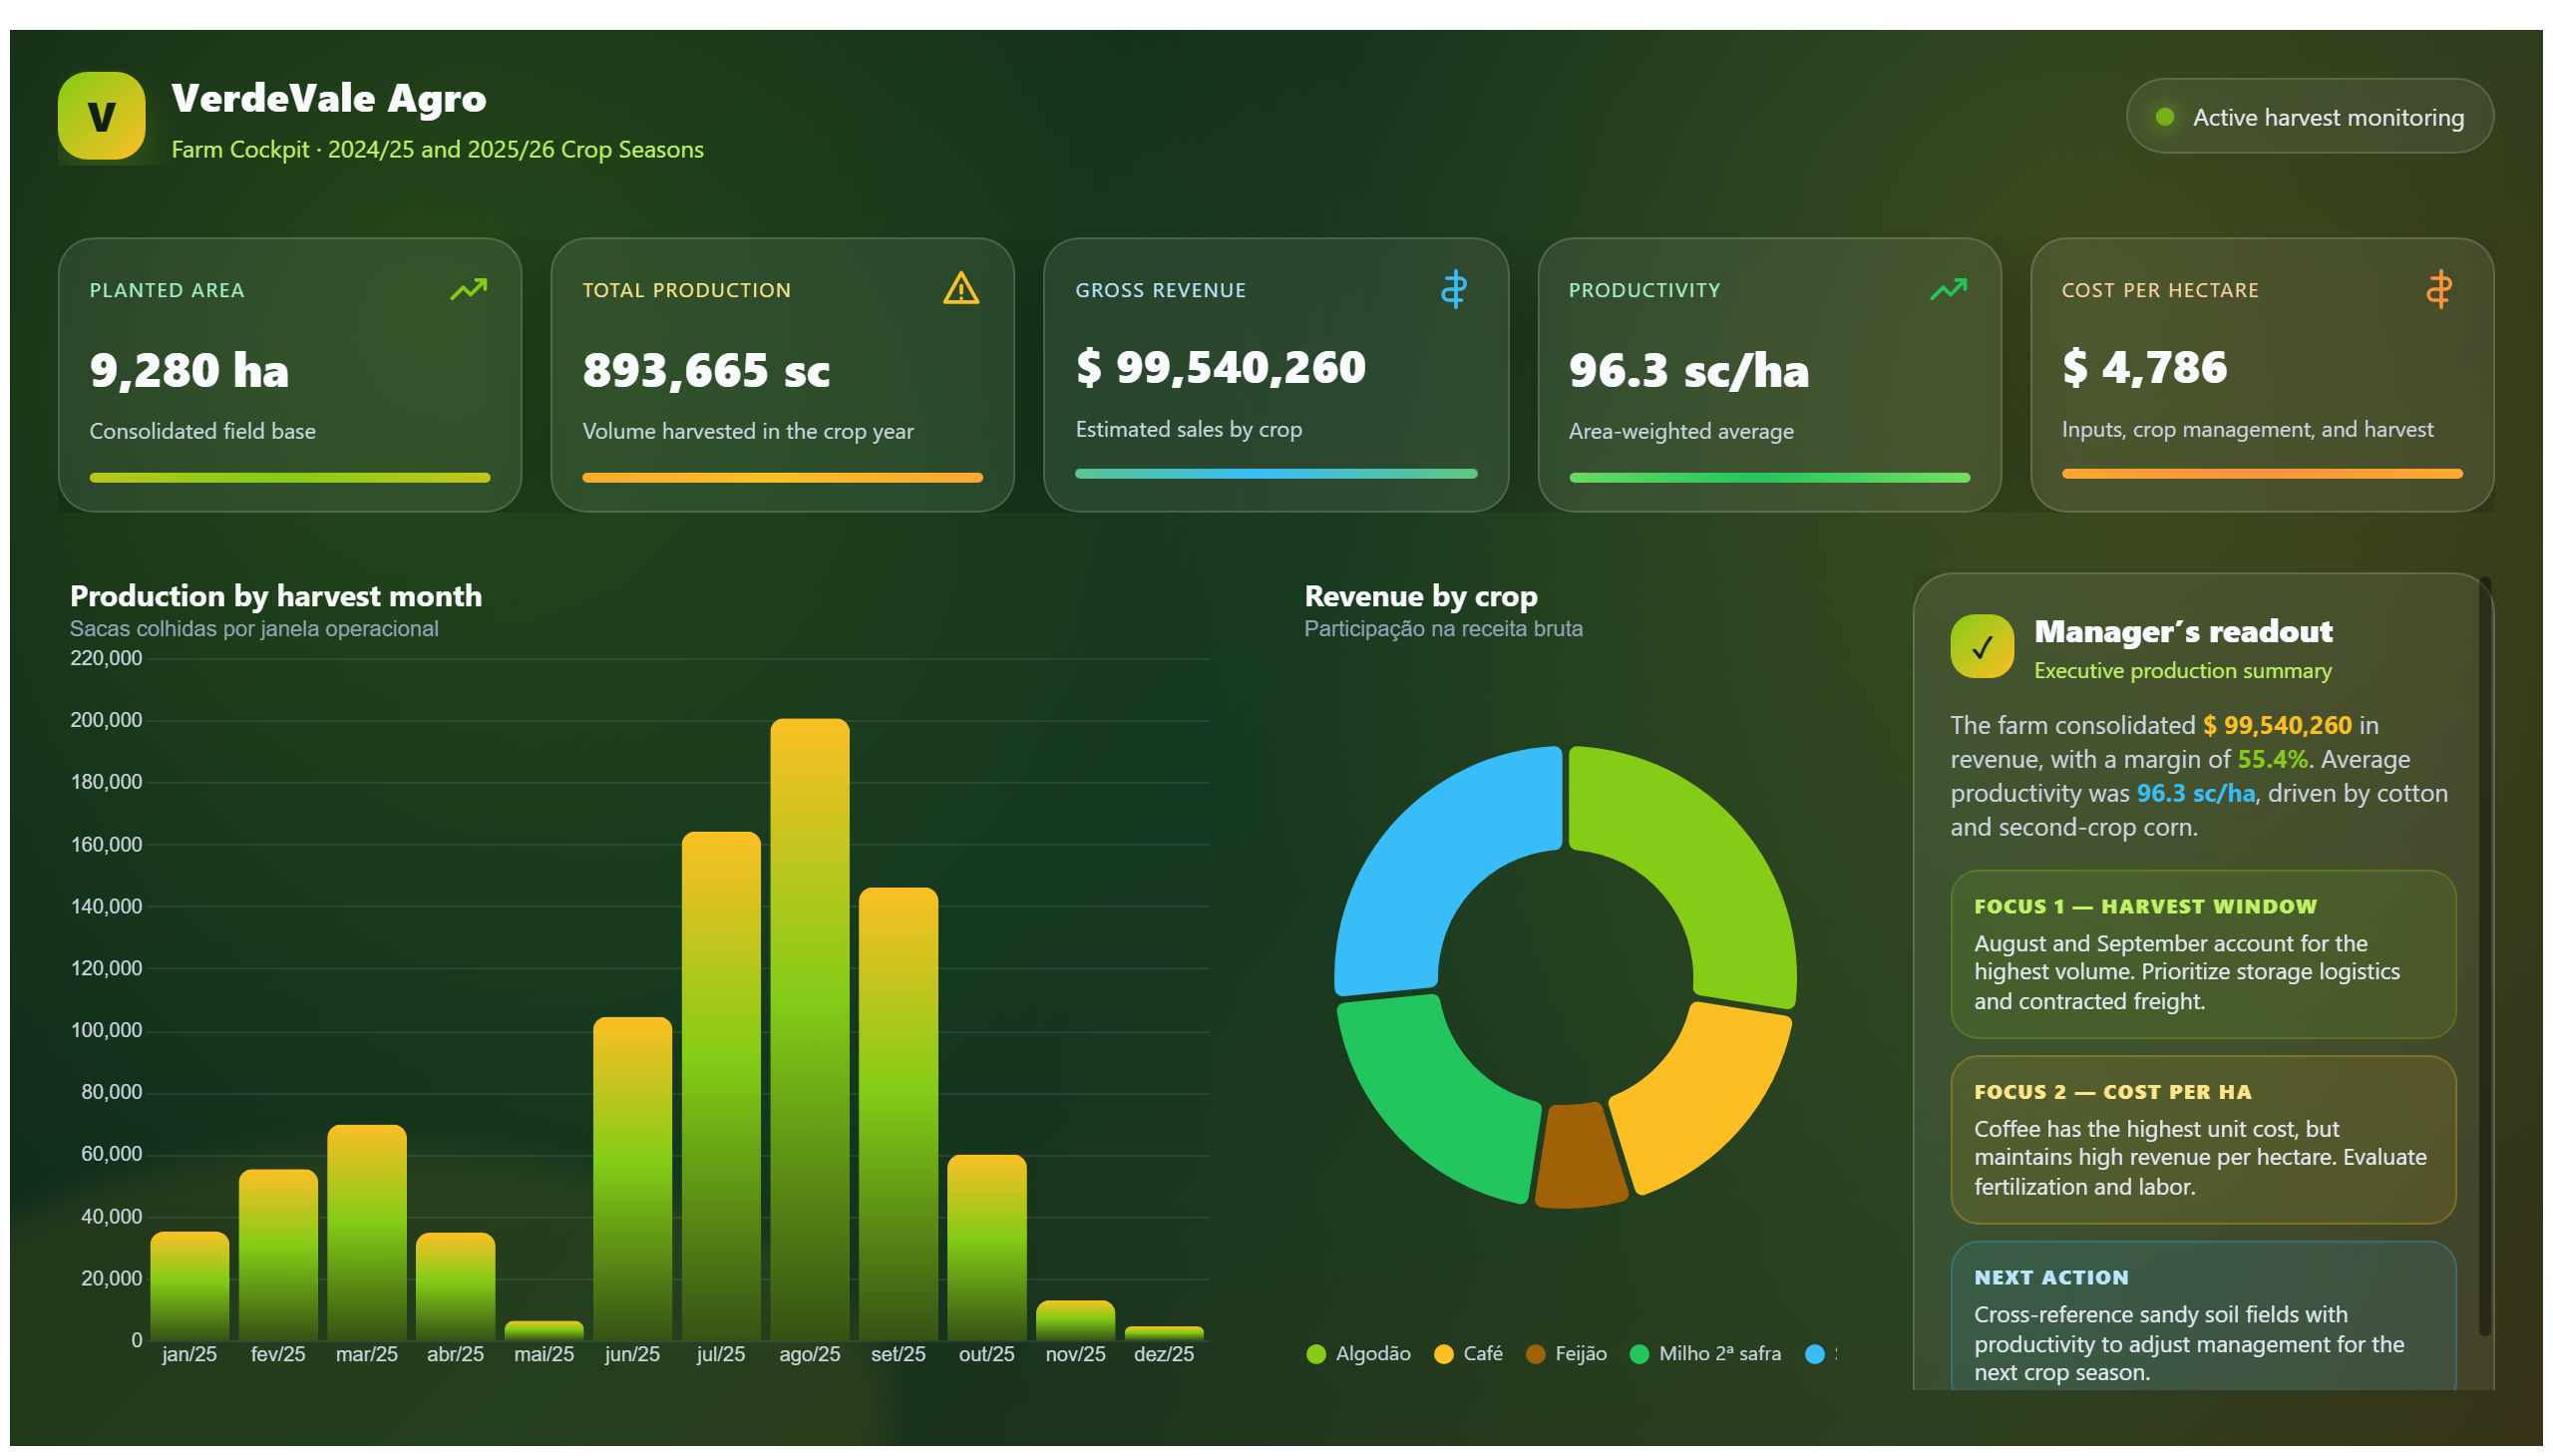Click the brown donut segment
The height and width of the screenshot is (1456, 2553).
click(1579, 1156)
